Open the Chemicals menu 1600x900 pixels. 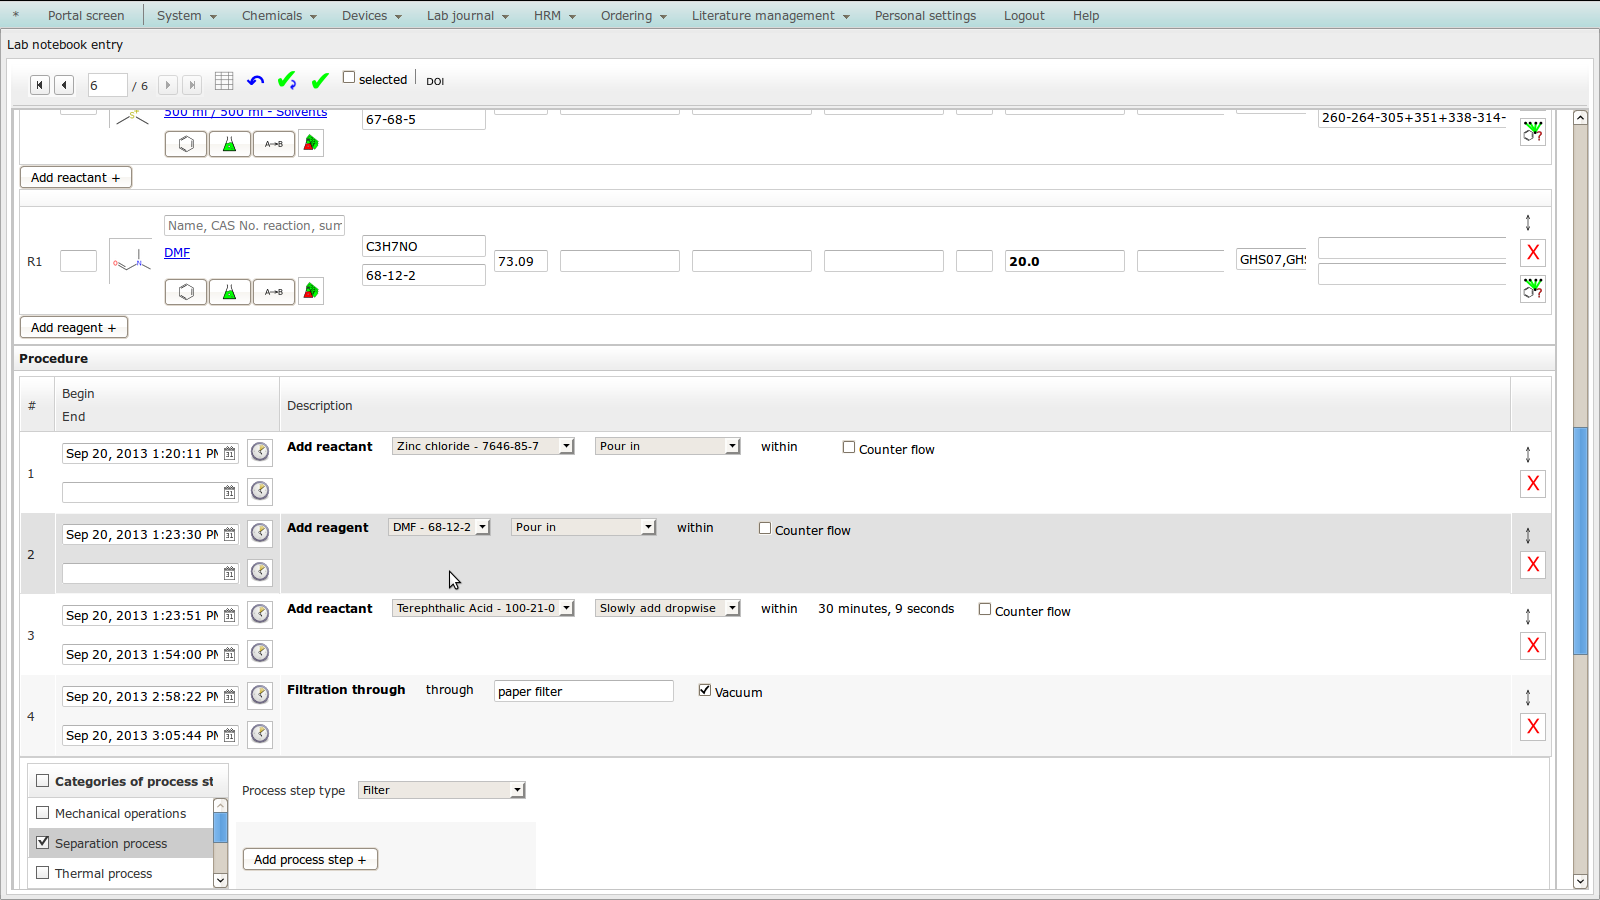coord(278,16)
